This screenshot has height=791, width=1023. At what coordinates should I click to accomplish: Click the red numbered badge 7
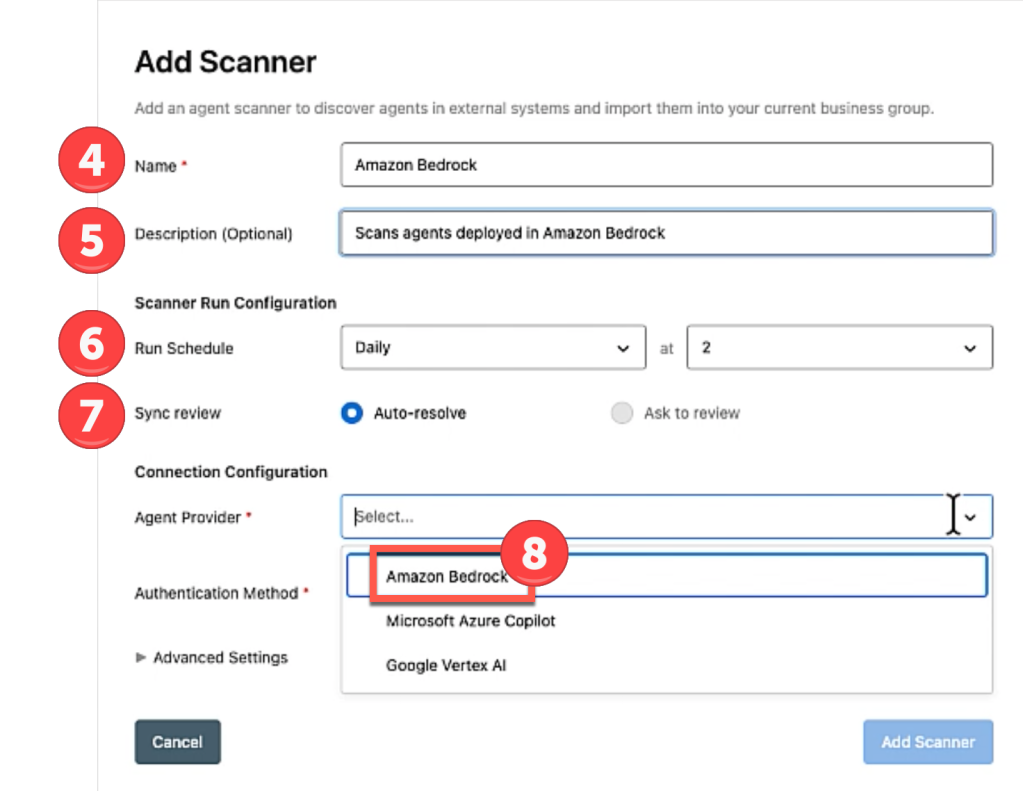point(90,416)
